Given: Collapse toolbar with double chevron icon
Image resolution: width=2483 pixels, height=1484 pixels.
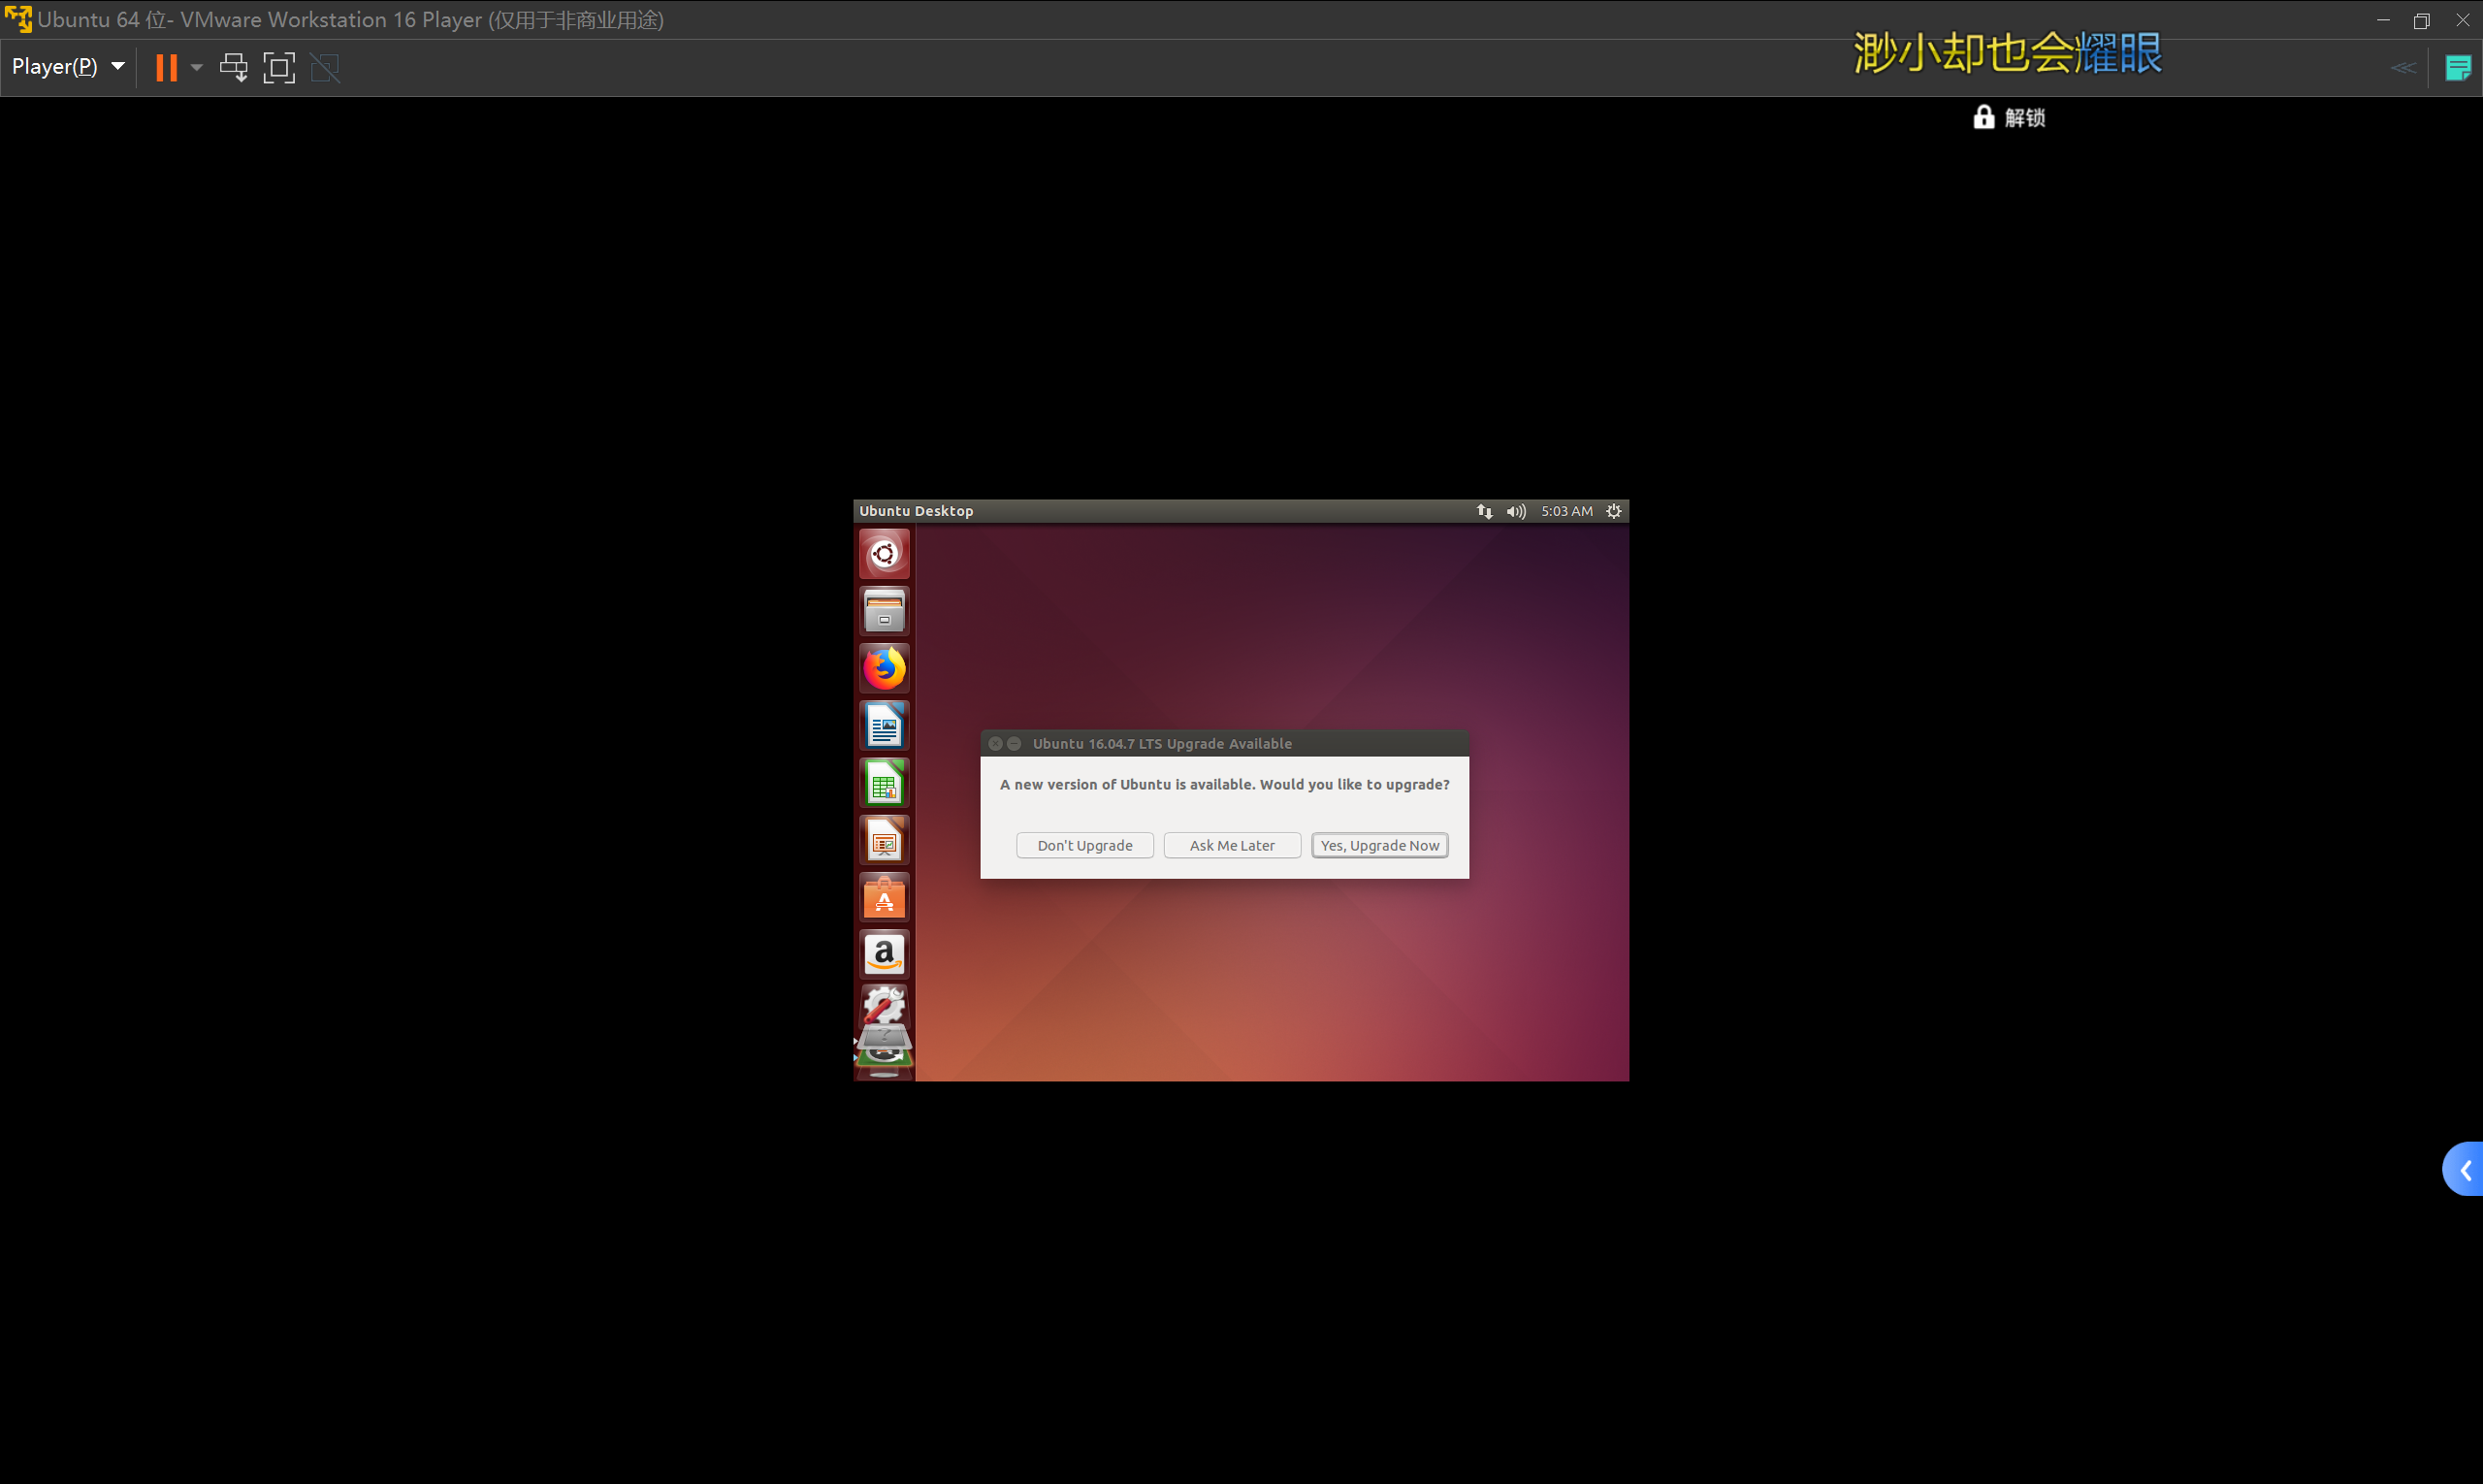Looking at the screenshot, I should (2403, 68).
